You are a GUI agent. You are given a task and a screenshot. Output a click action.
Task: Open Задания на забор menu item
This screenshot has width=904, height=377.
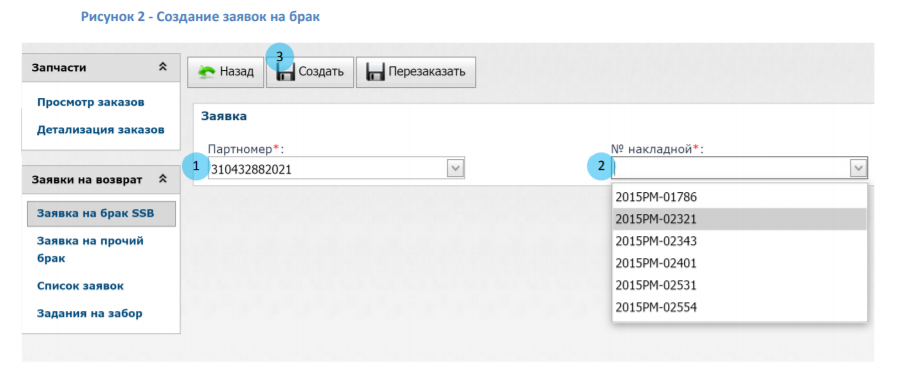pos(89,314)
